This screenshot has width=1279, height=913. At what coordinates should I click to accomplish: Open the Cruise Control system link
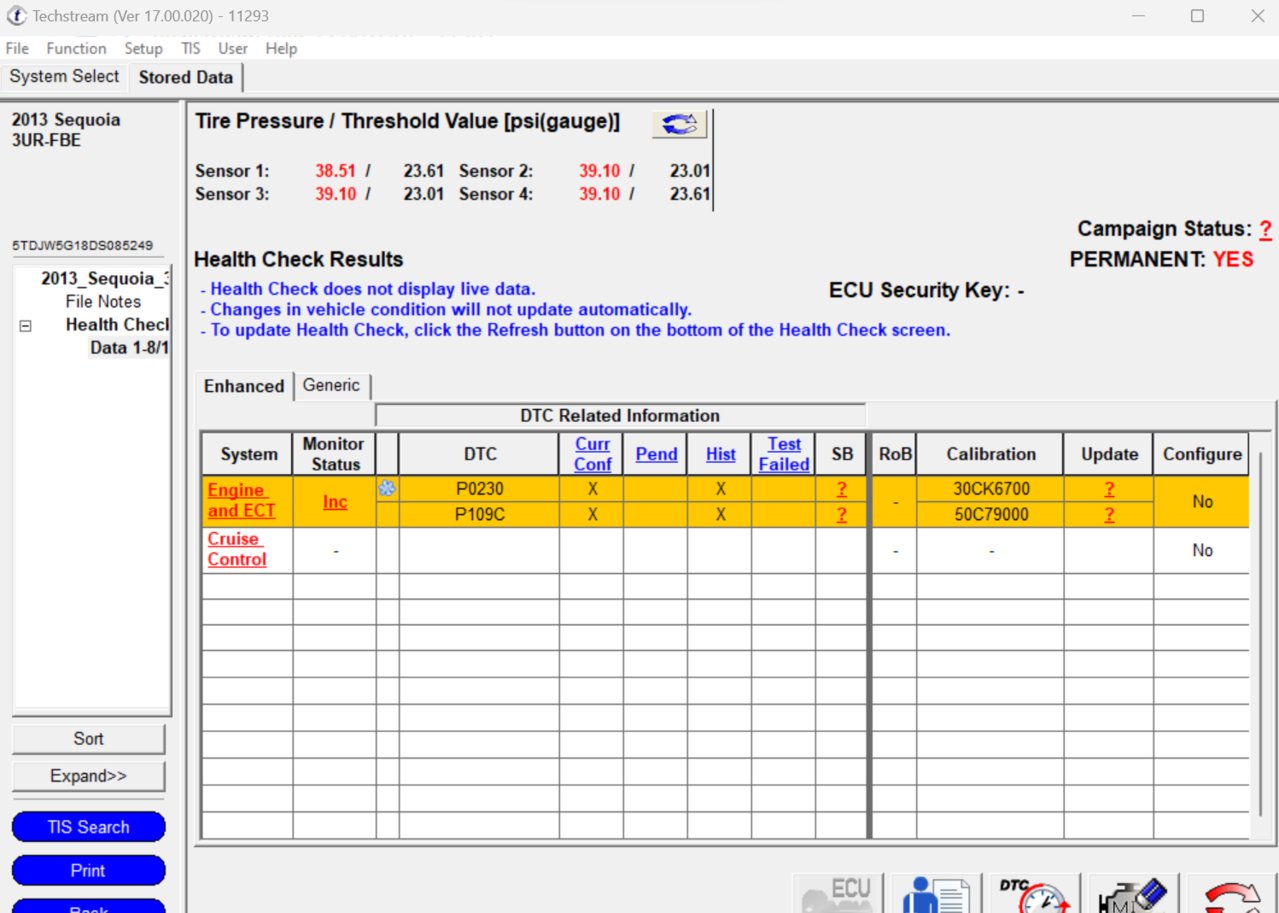237,549
